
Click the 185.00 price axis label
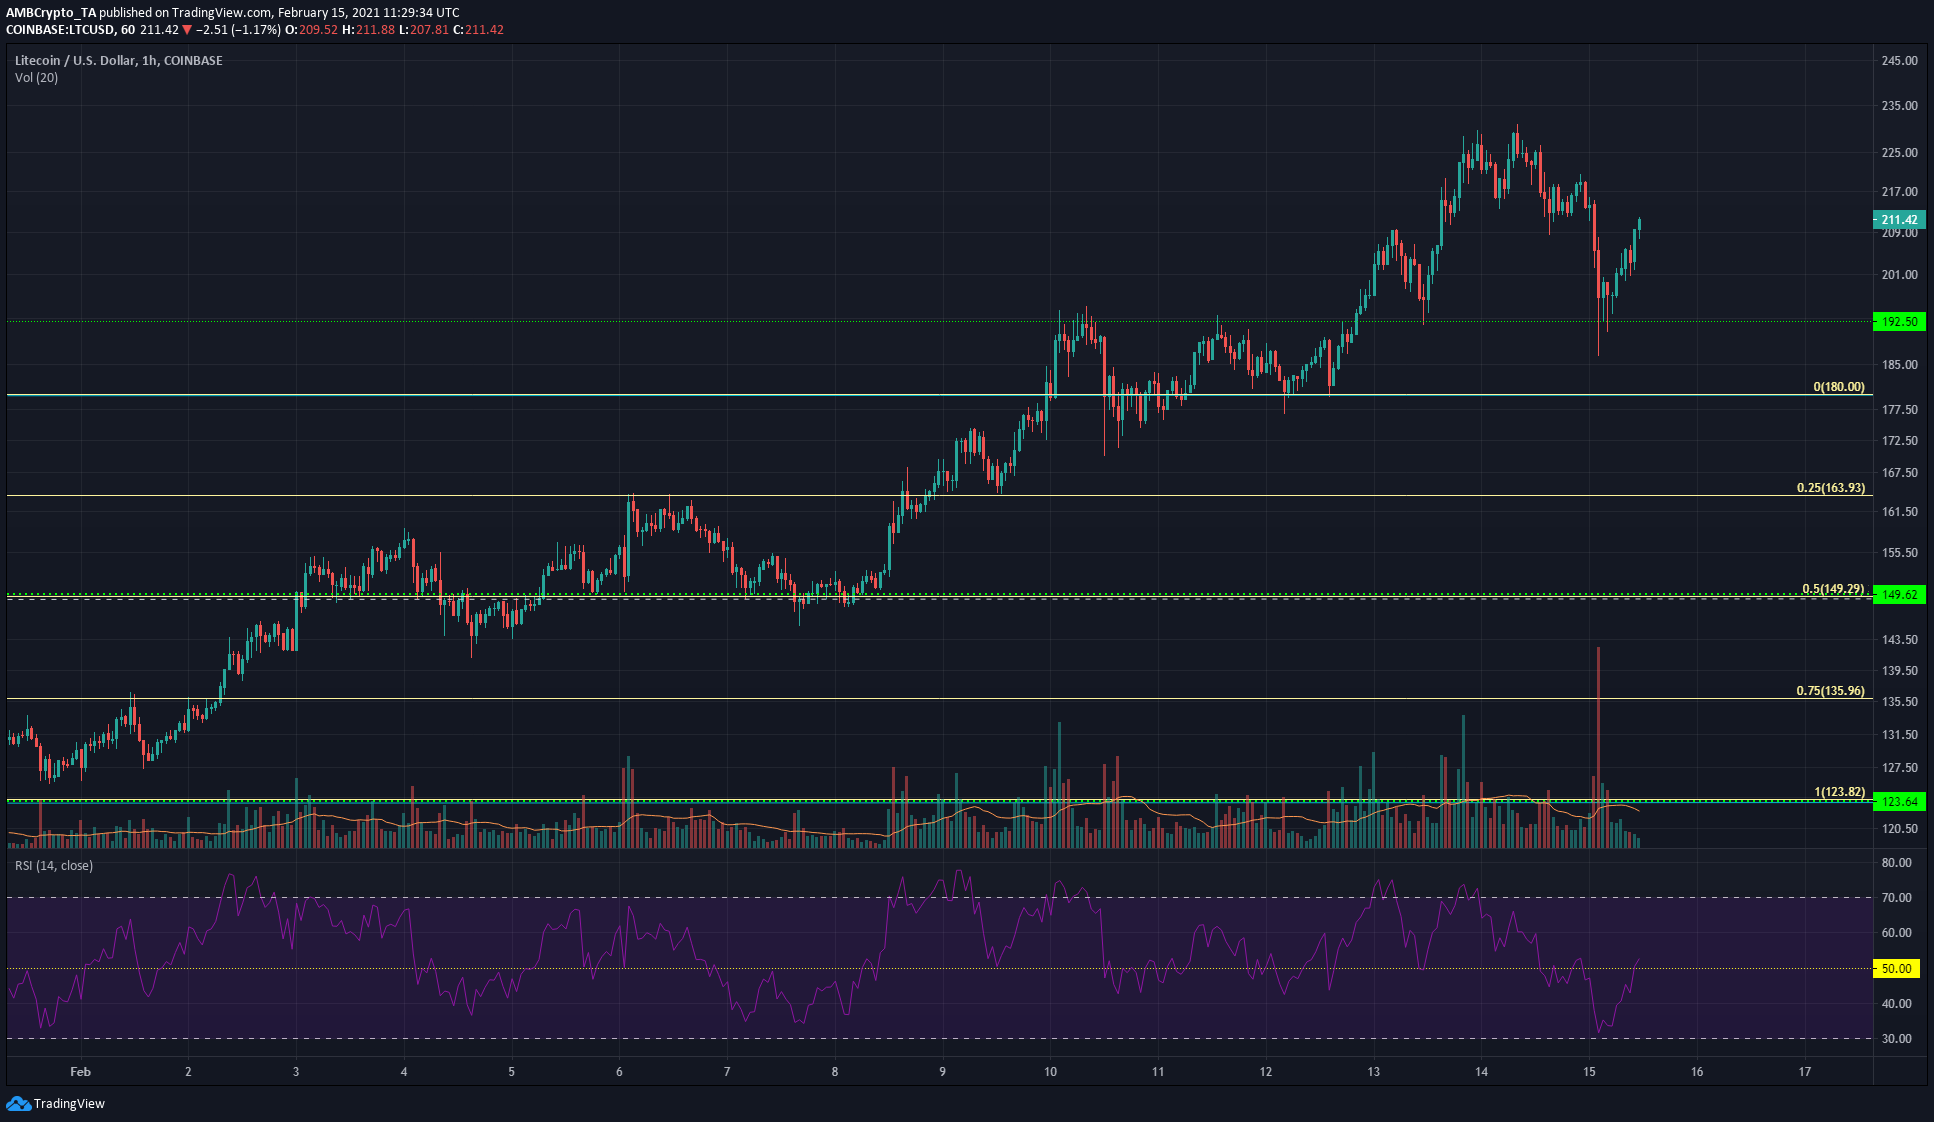(x=1899, y=365)
